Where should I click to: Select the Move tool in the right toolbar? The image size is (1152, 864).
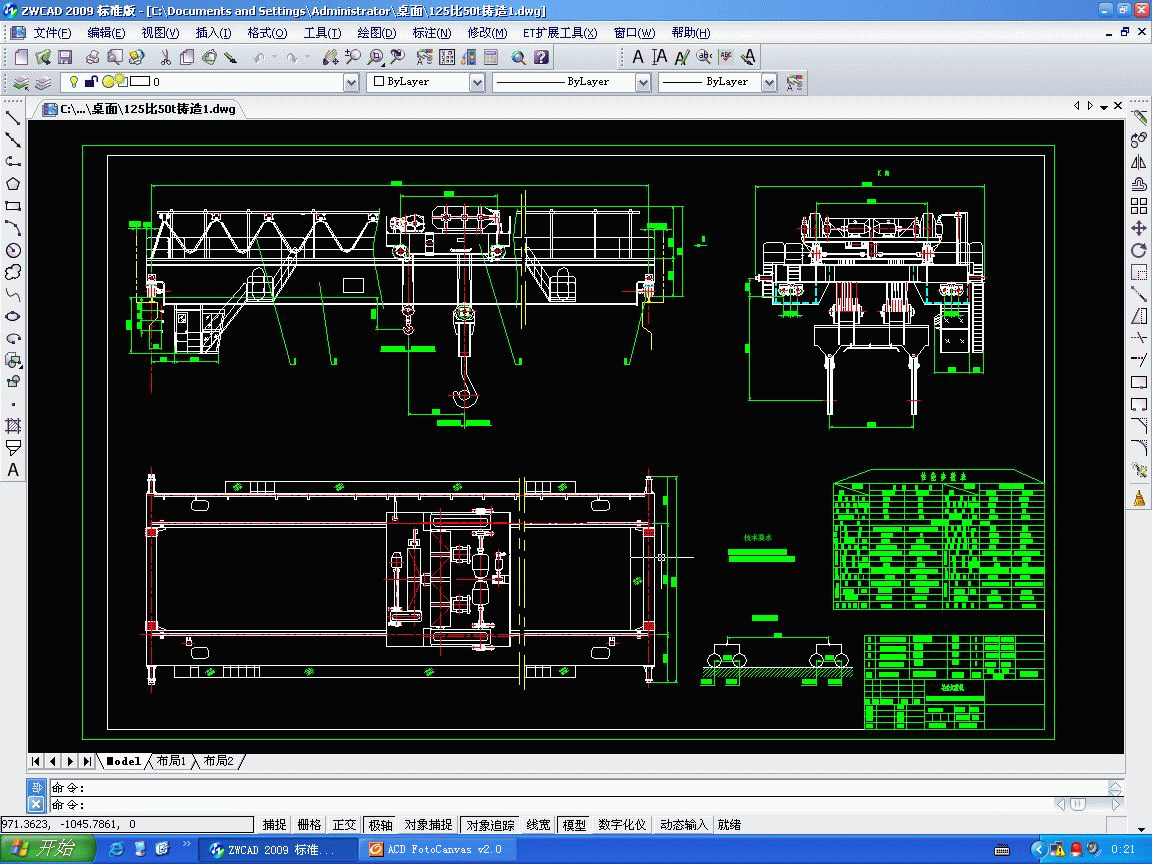pyautogui.click(x=1138, y=228)
